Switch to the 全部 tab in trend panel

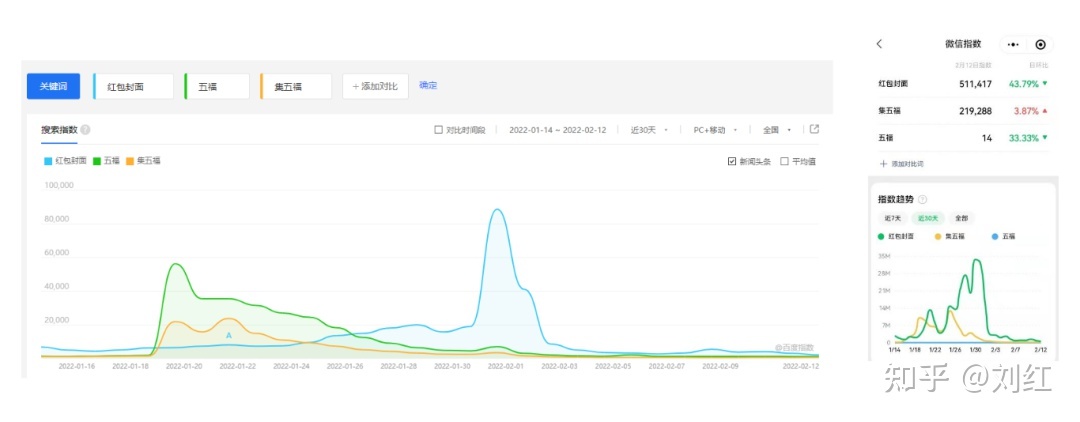click(x=961, y=218)
